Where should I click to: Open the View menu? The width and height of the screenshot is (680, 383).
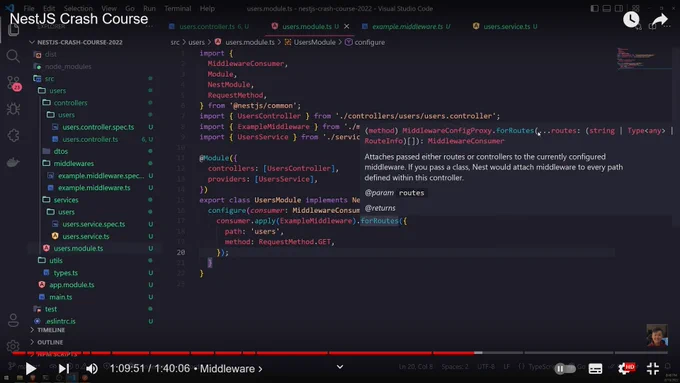(109, 8)
